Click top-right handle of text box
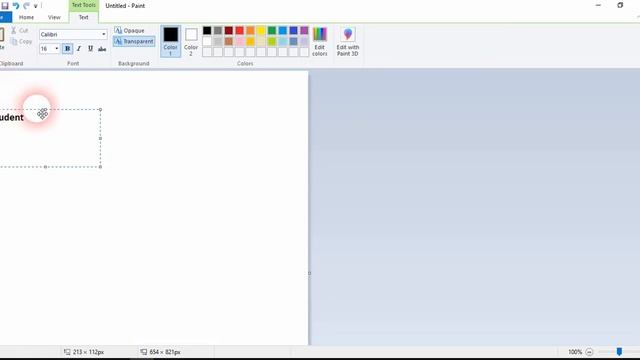 (x=100, y=109)
